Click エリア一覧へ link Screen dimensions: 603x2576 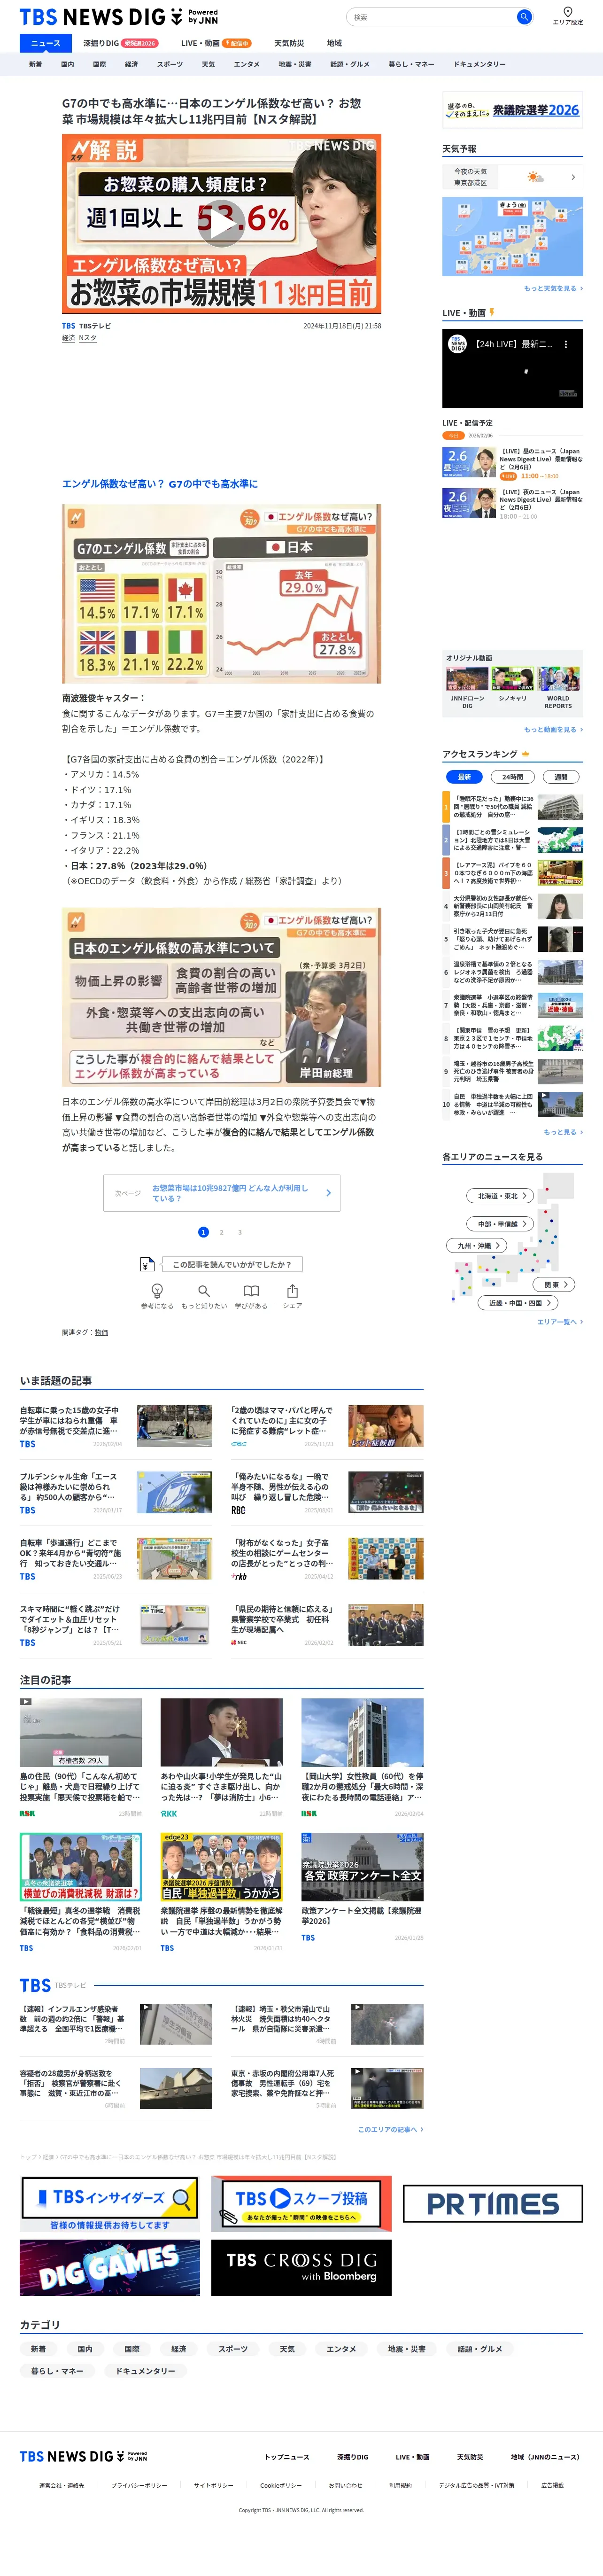560,1322
